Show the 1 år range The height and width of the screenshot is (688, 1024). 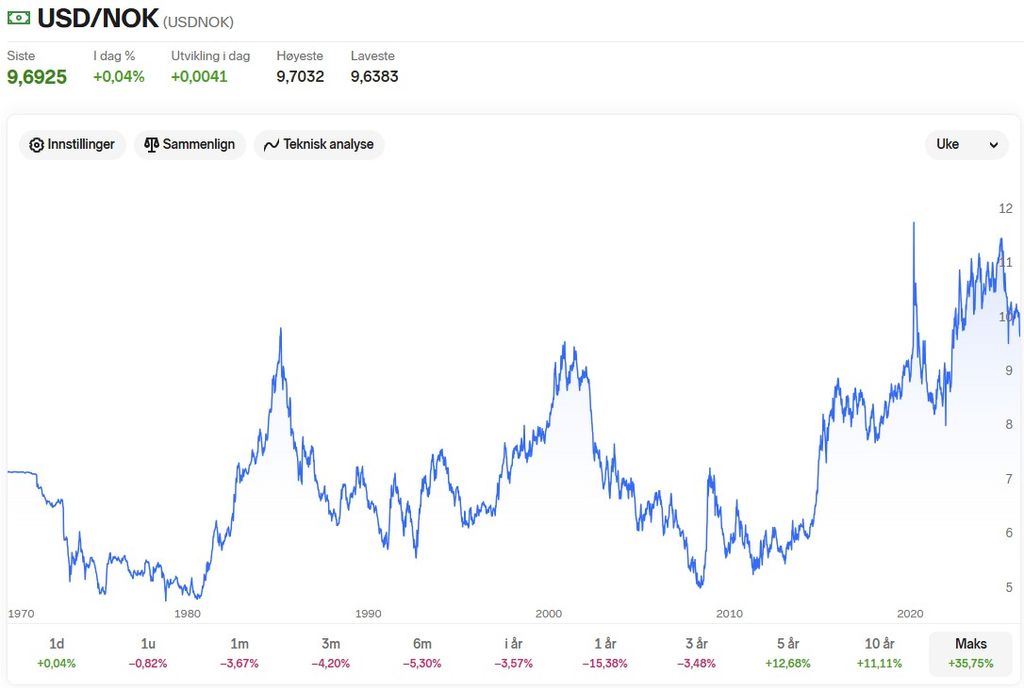pos(605,653)
